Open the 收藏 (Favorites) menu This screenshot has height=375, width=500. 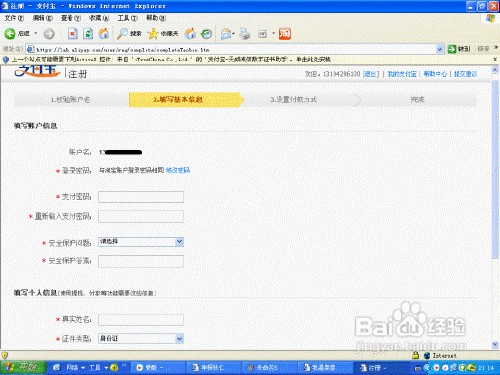pos(99,18)
